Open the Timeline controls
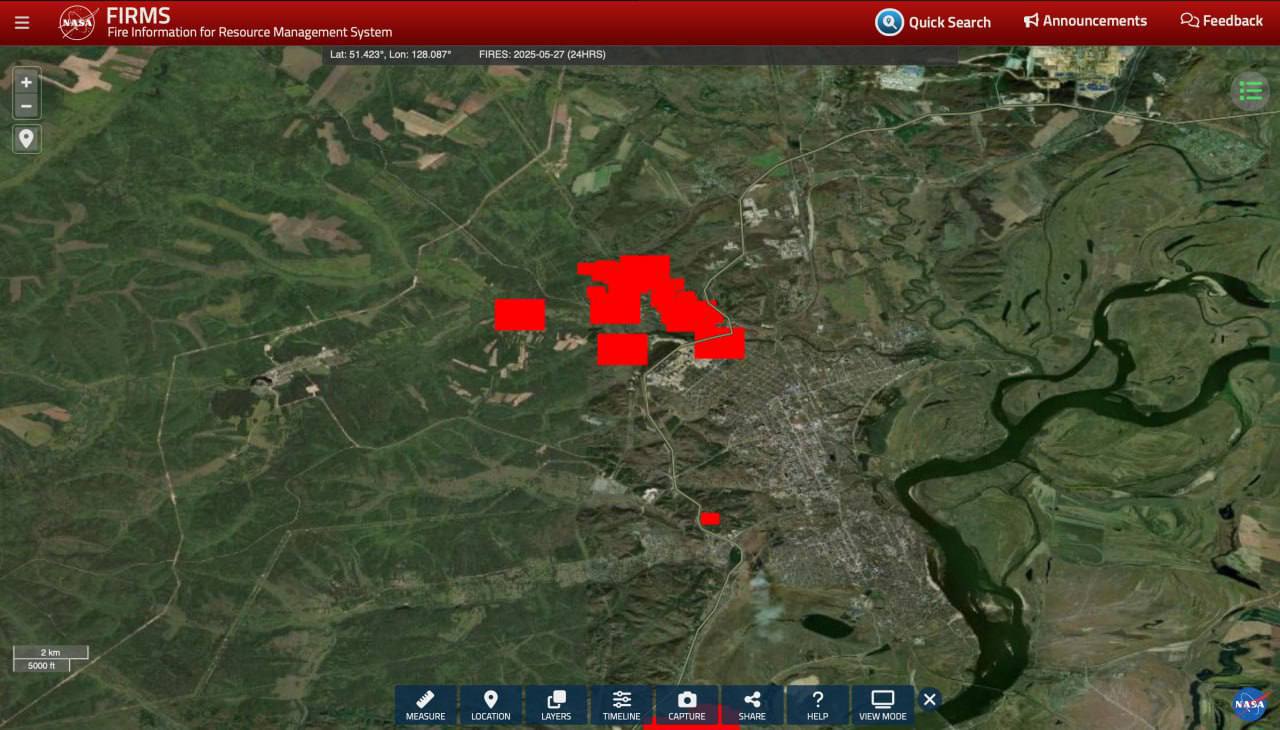Screen dimensions: 1280x730 (621, 705)
